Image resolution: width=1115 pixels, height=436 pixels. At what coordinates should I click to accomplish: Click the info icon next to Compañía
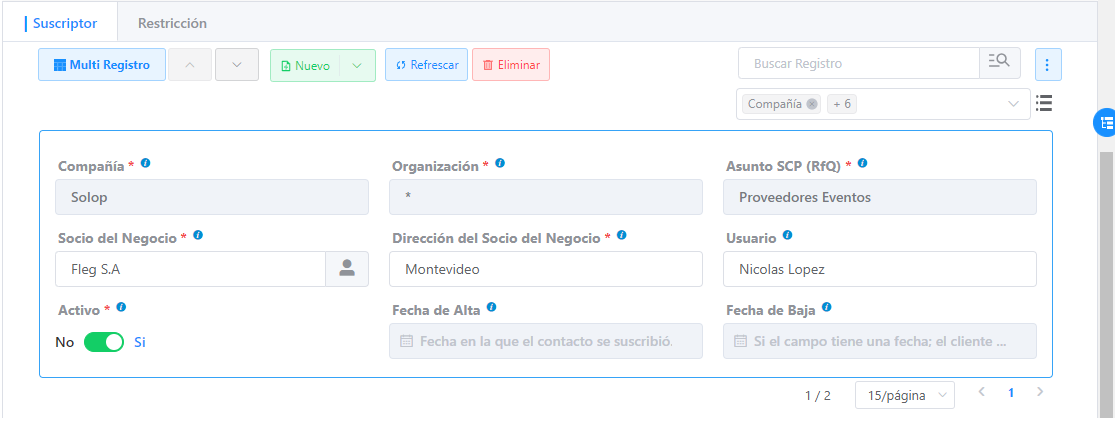[x=146, y=163]
